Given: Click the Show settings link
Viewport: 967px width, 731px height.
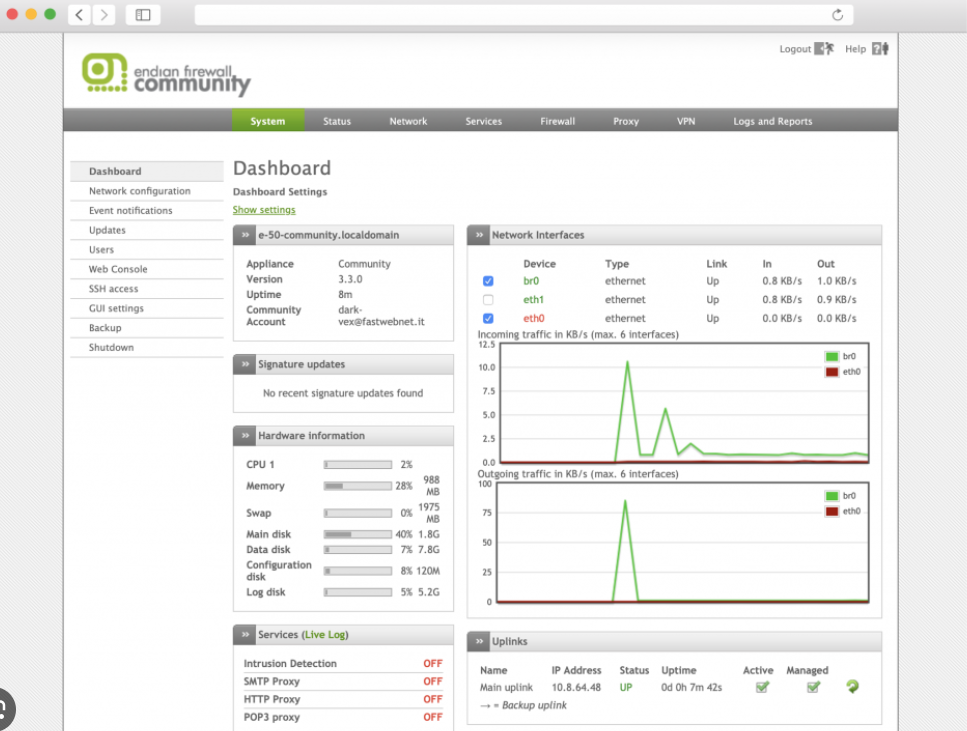Looking at the screenshot, I should 263,209.
